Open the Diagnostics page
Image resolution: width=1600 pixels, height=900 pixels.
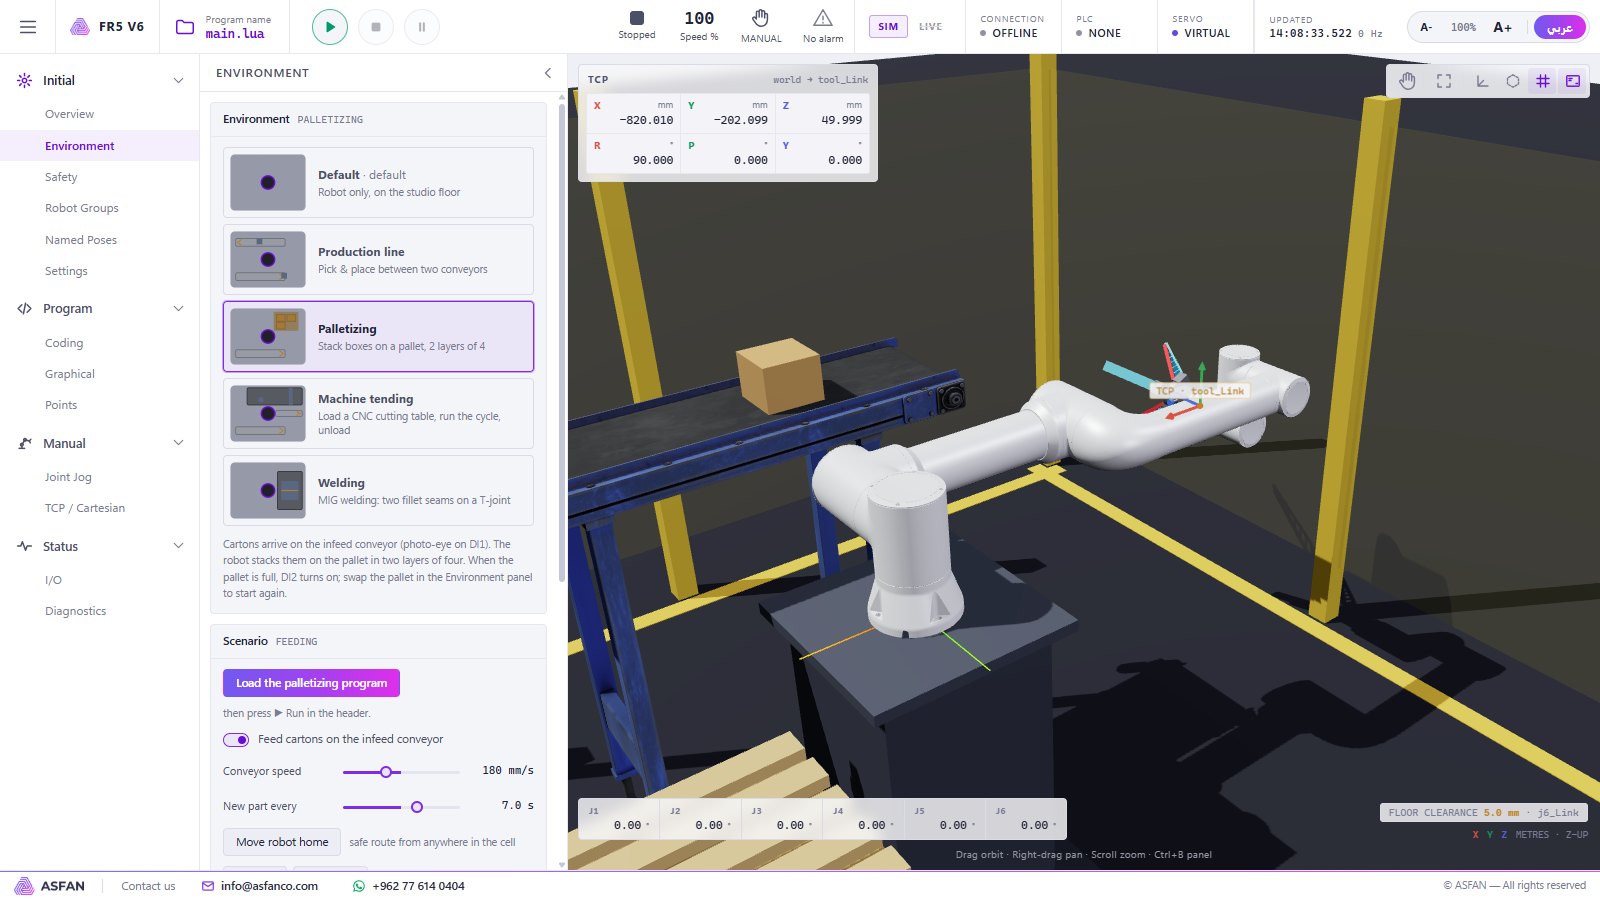click(75, 611)
